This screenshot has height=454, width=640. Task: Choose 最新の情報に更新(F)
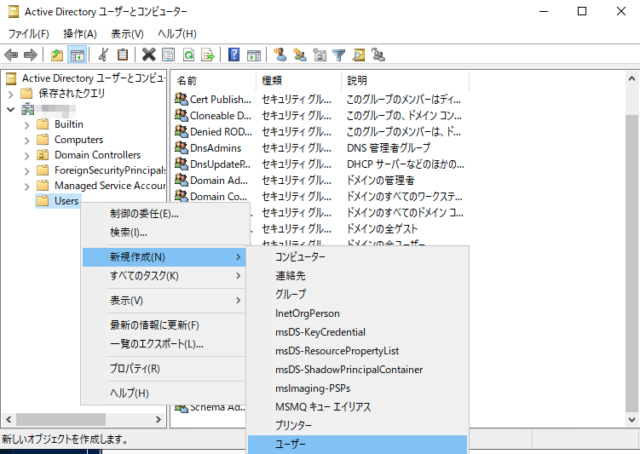(164, 325)
